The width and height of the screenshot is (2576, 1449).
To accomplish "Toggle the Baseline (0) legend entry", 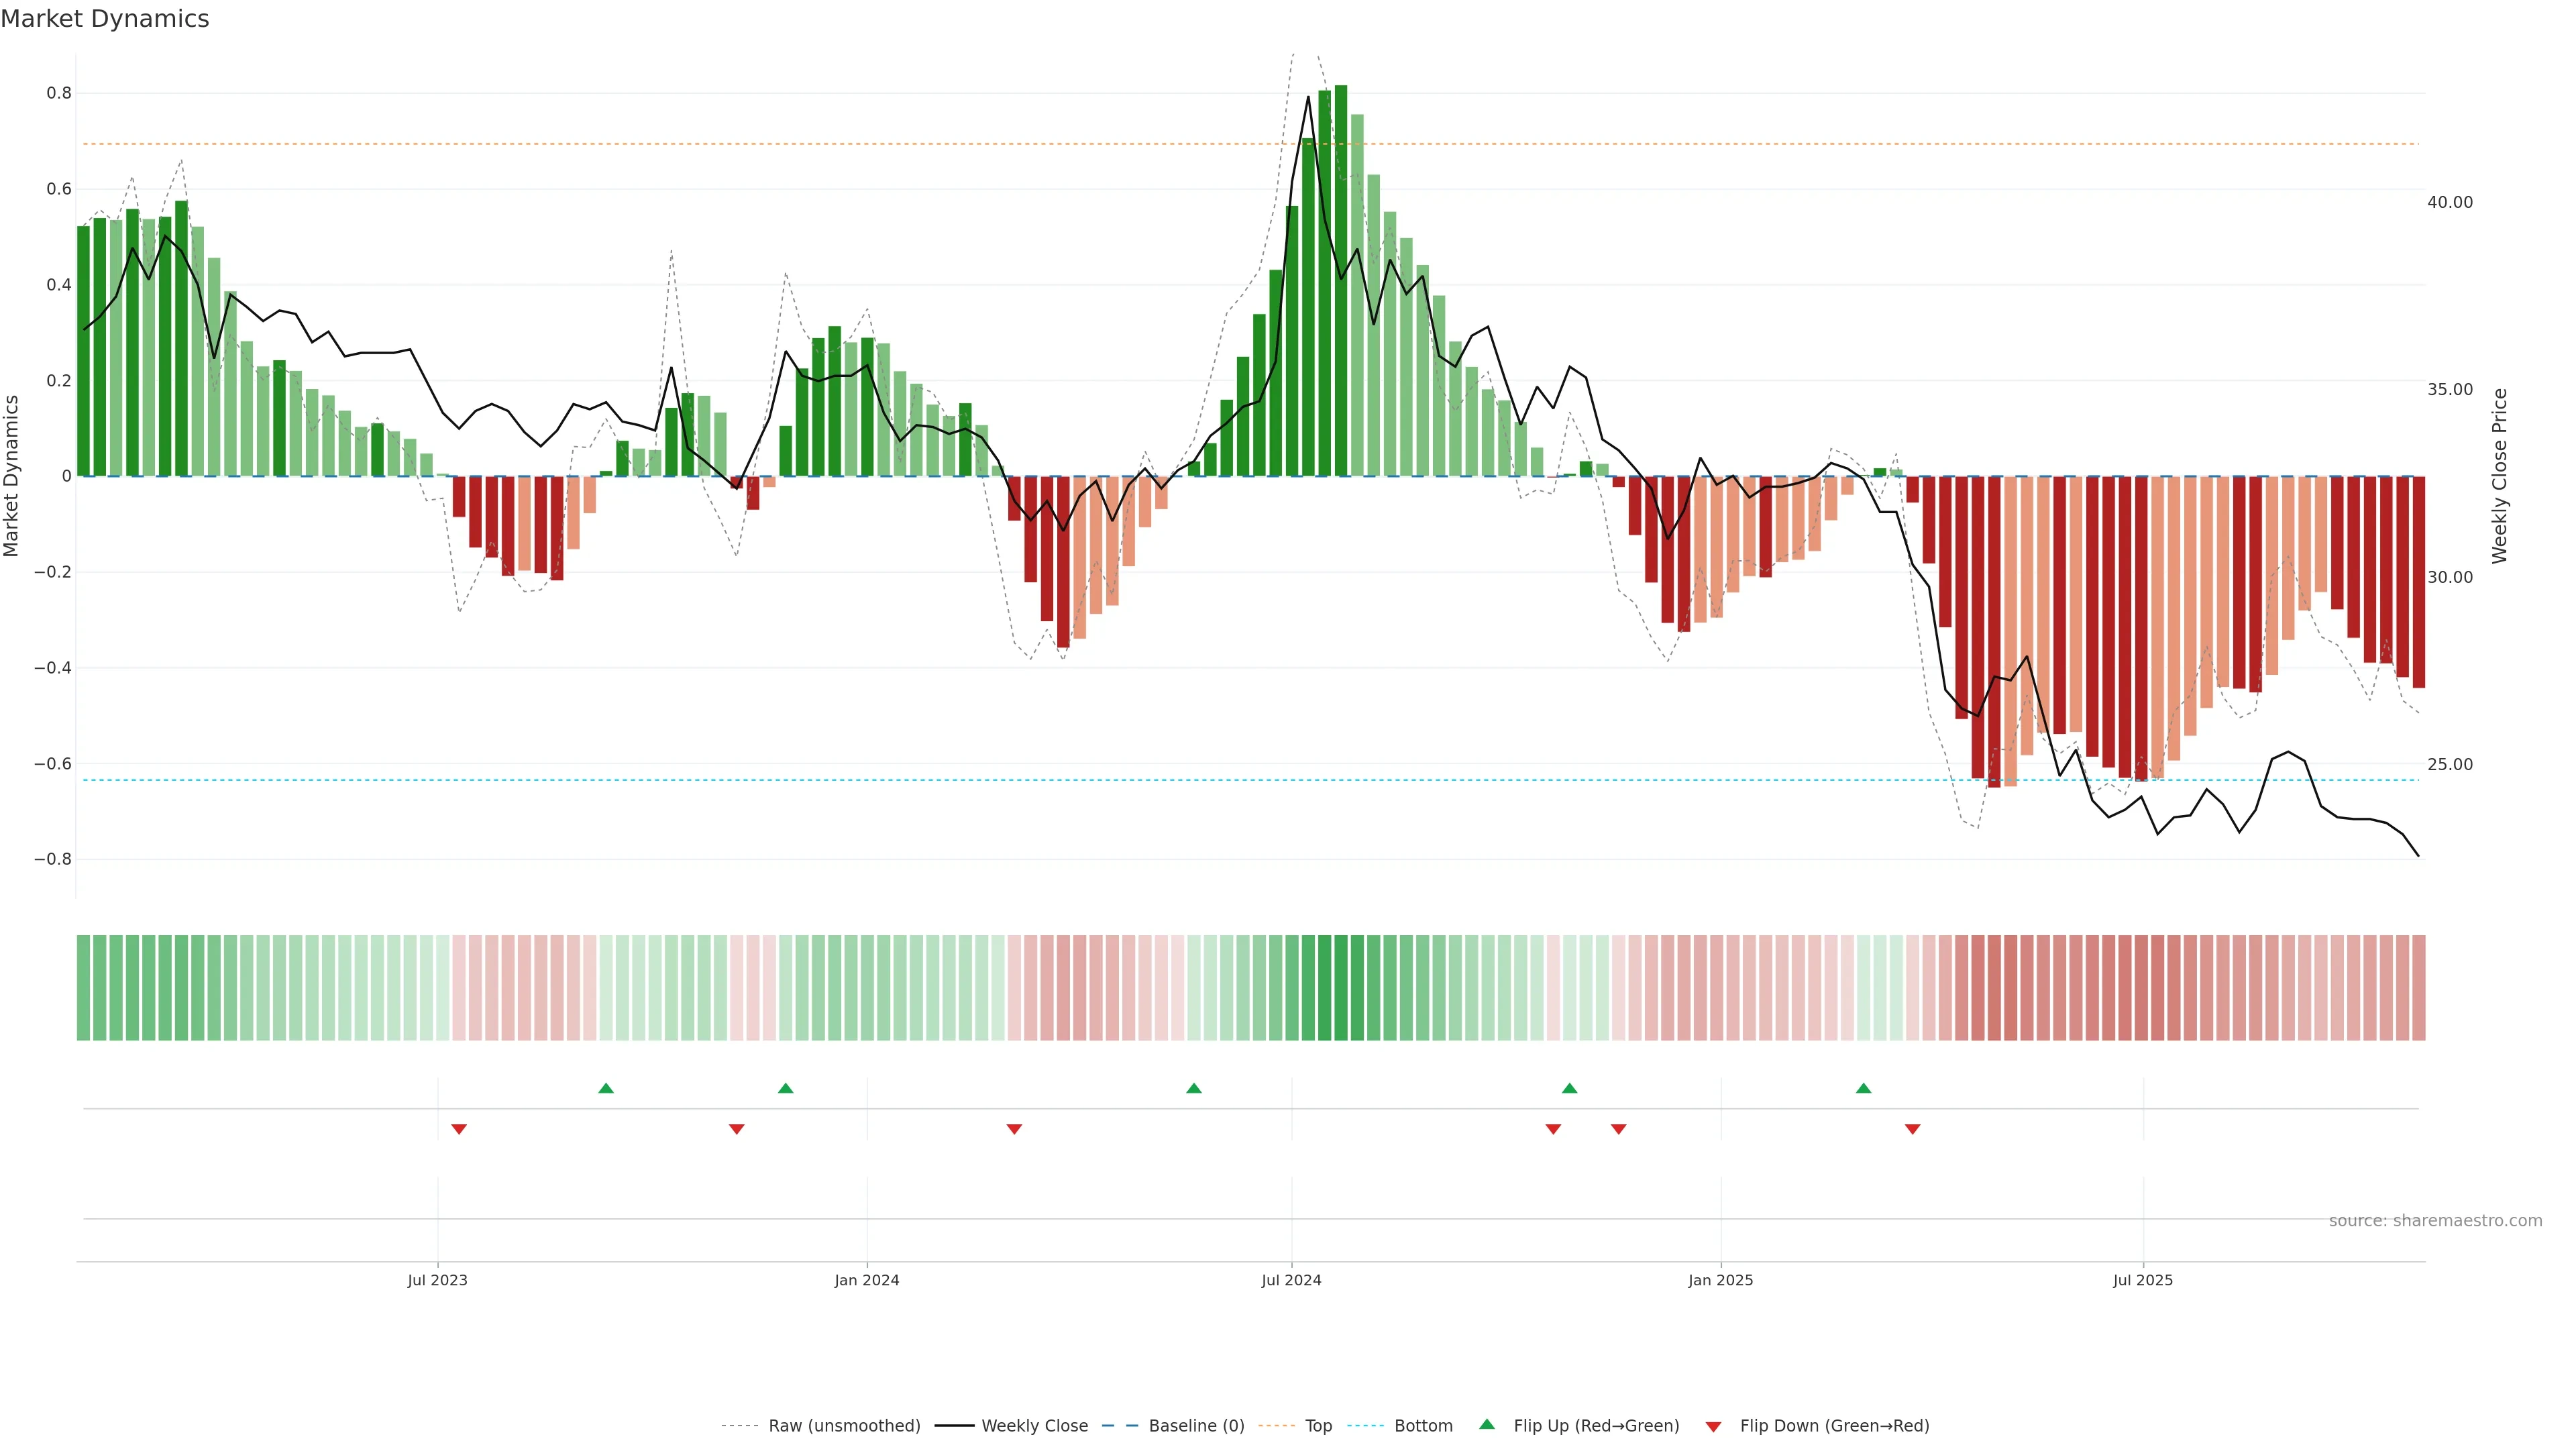I will point(1196,1426).
